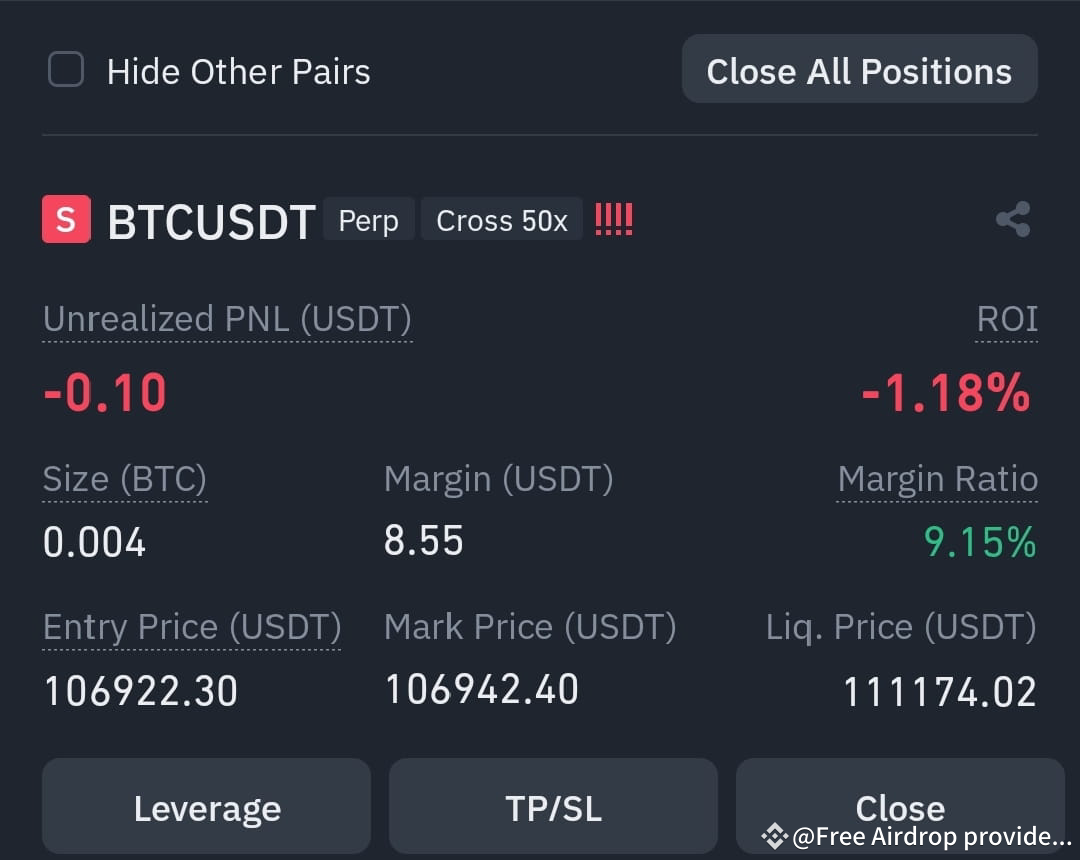This screenshot has width=1080, height=860.
Task: Expand the ROI explanation
Action: point(1007,319)
